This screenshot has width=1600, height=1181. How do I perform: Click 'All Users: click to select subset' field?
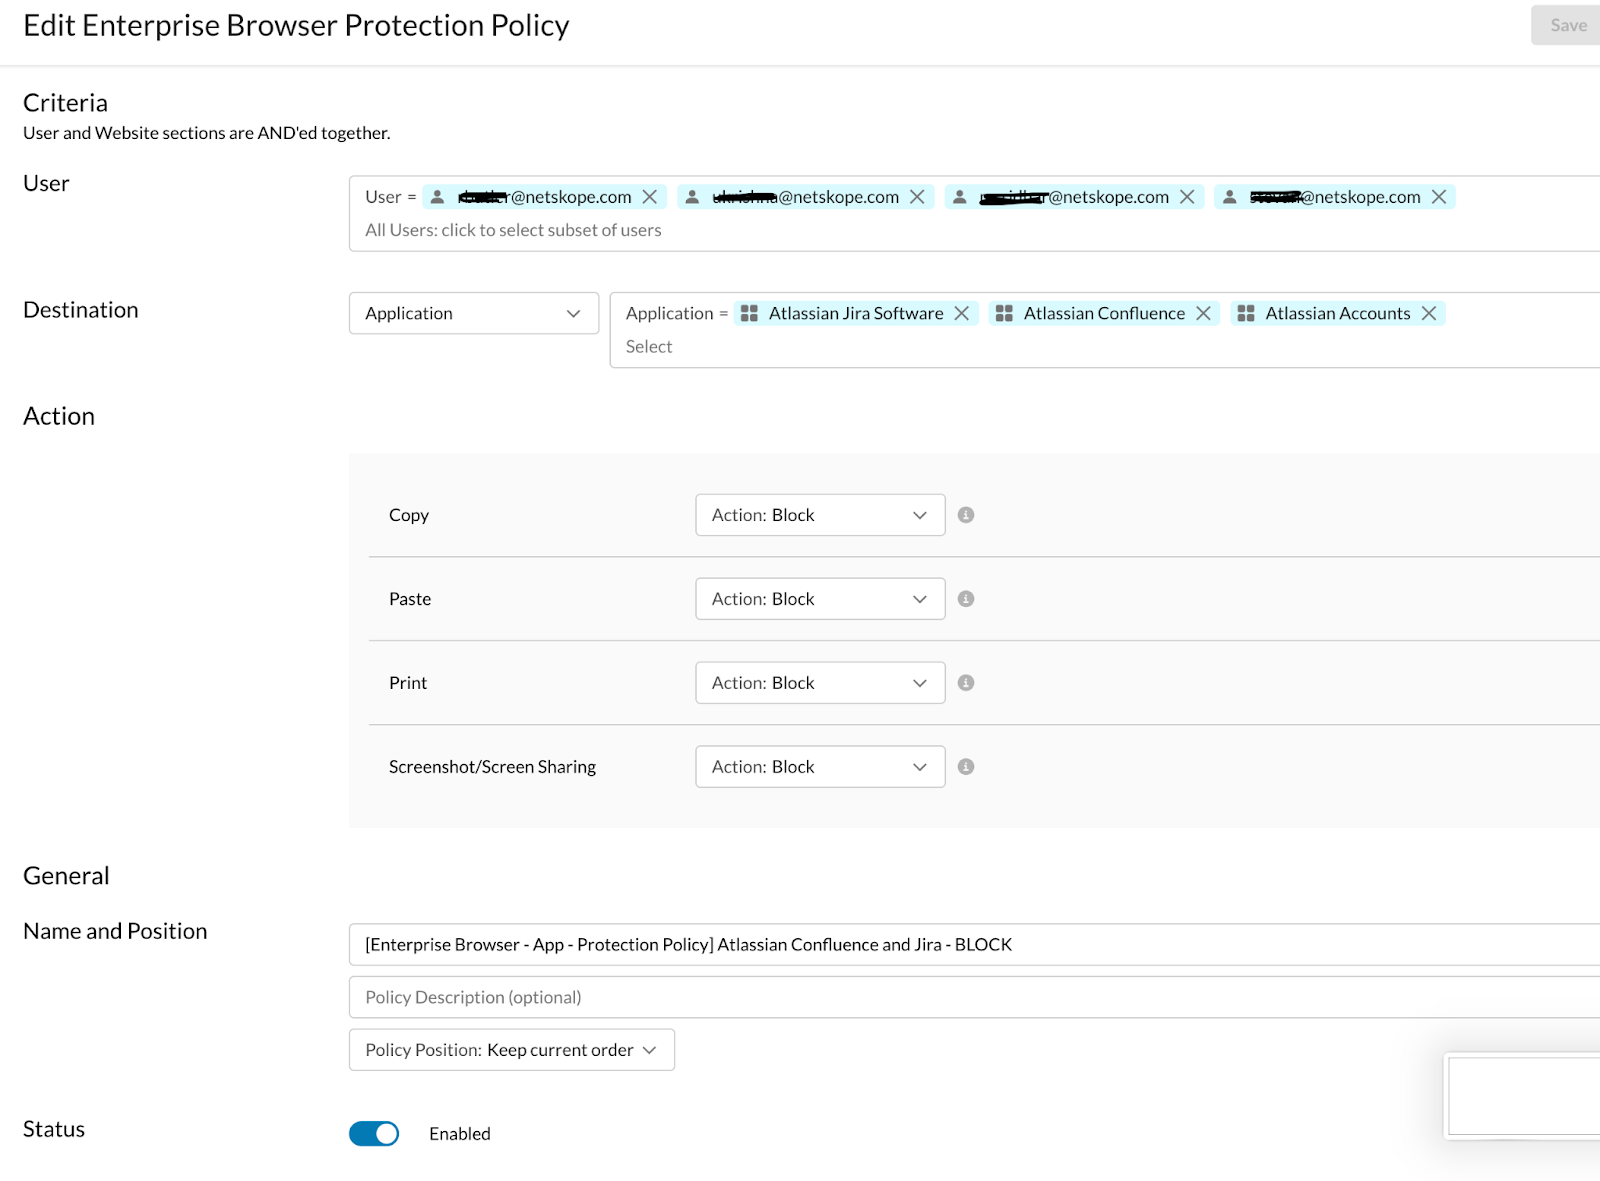pyautogui.click(x=513, y=230)
